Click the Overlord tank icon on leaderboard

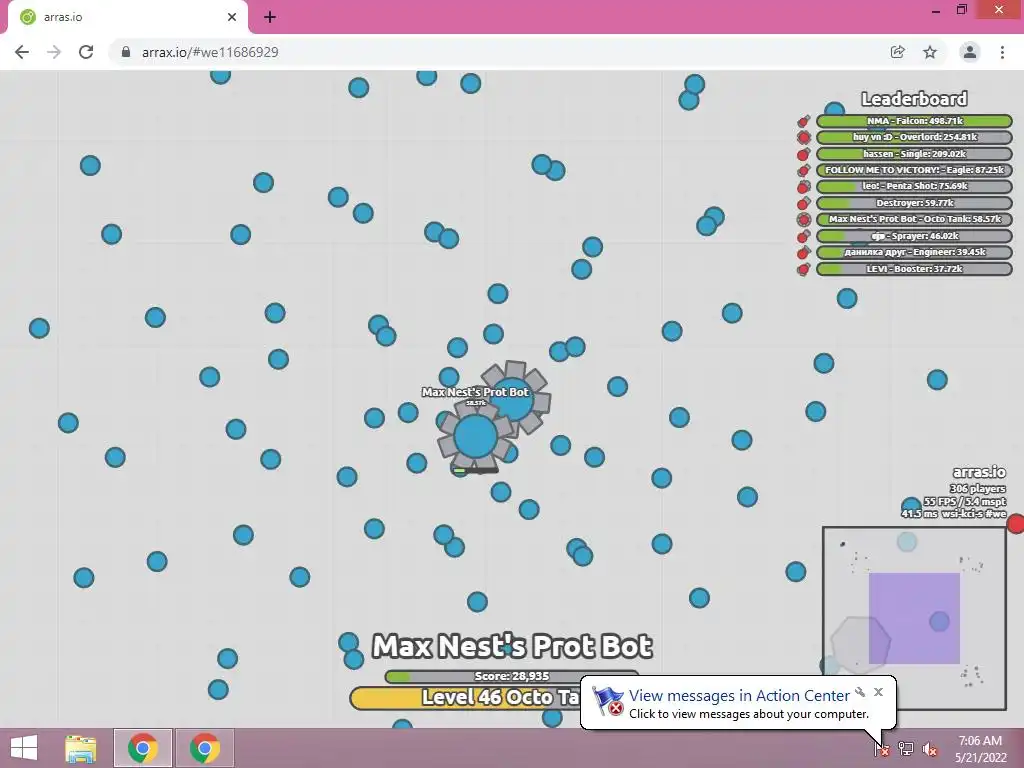tap(804, 137)
